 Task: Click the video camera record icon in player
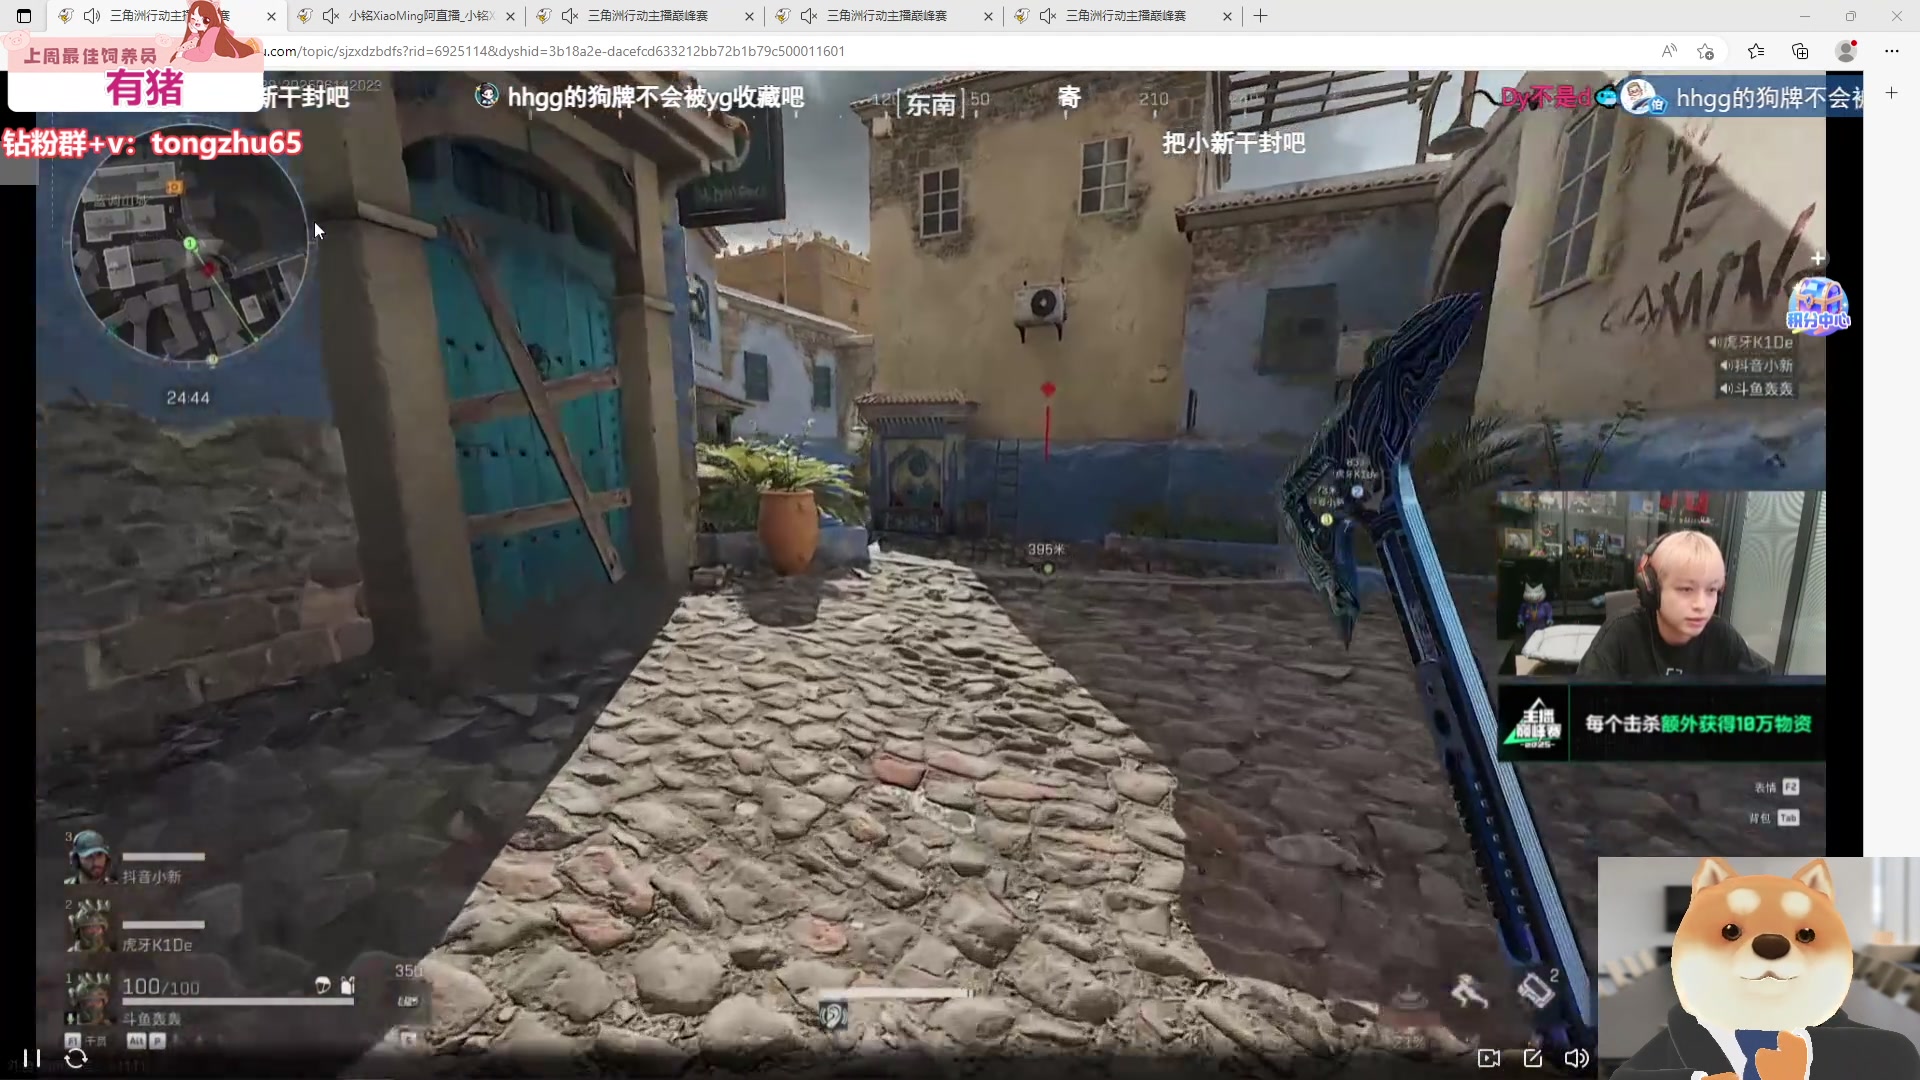pos(1488,1058)
